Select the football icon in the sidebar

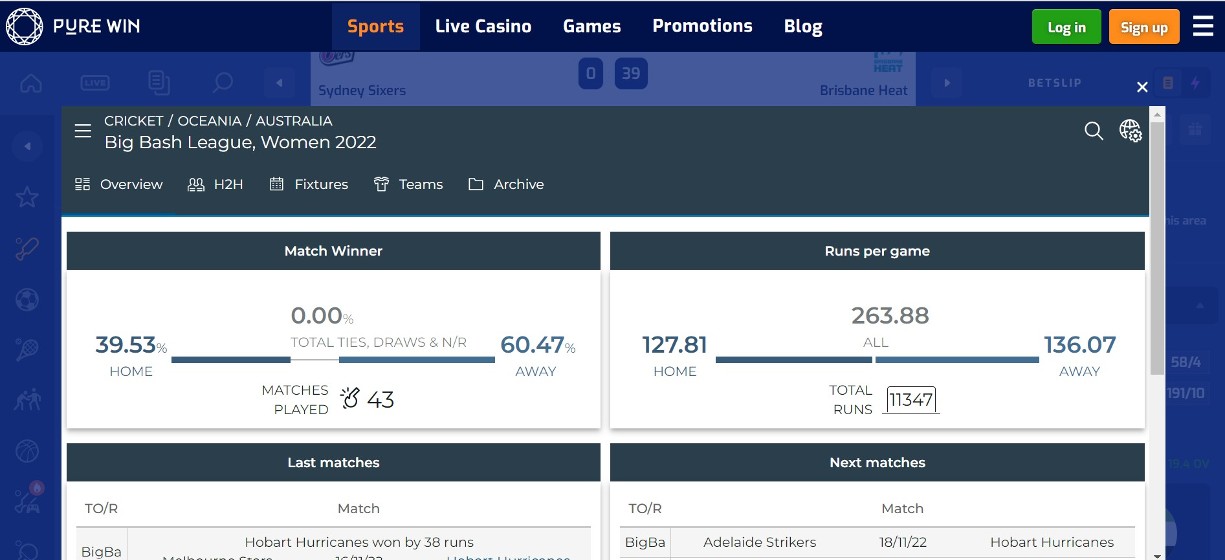click(27, 299)
